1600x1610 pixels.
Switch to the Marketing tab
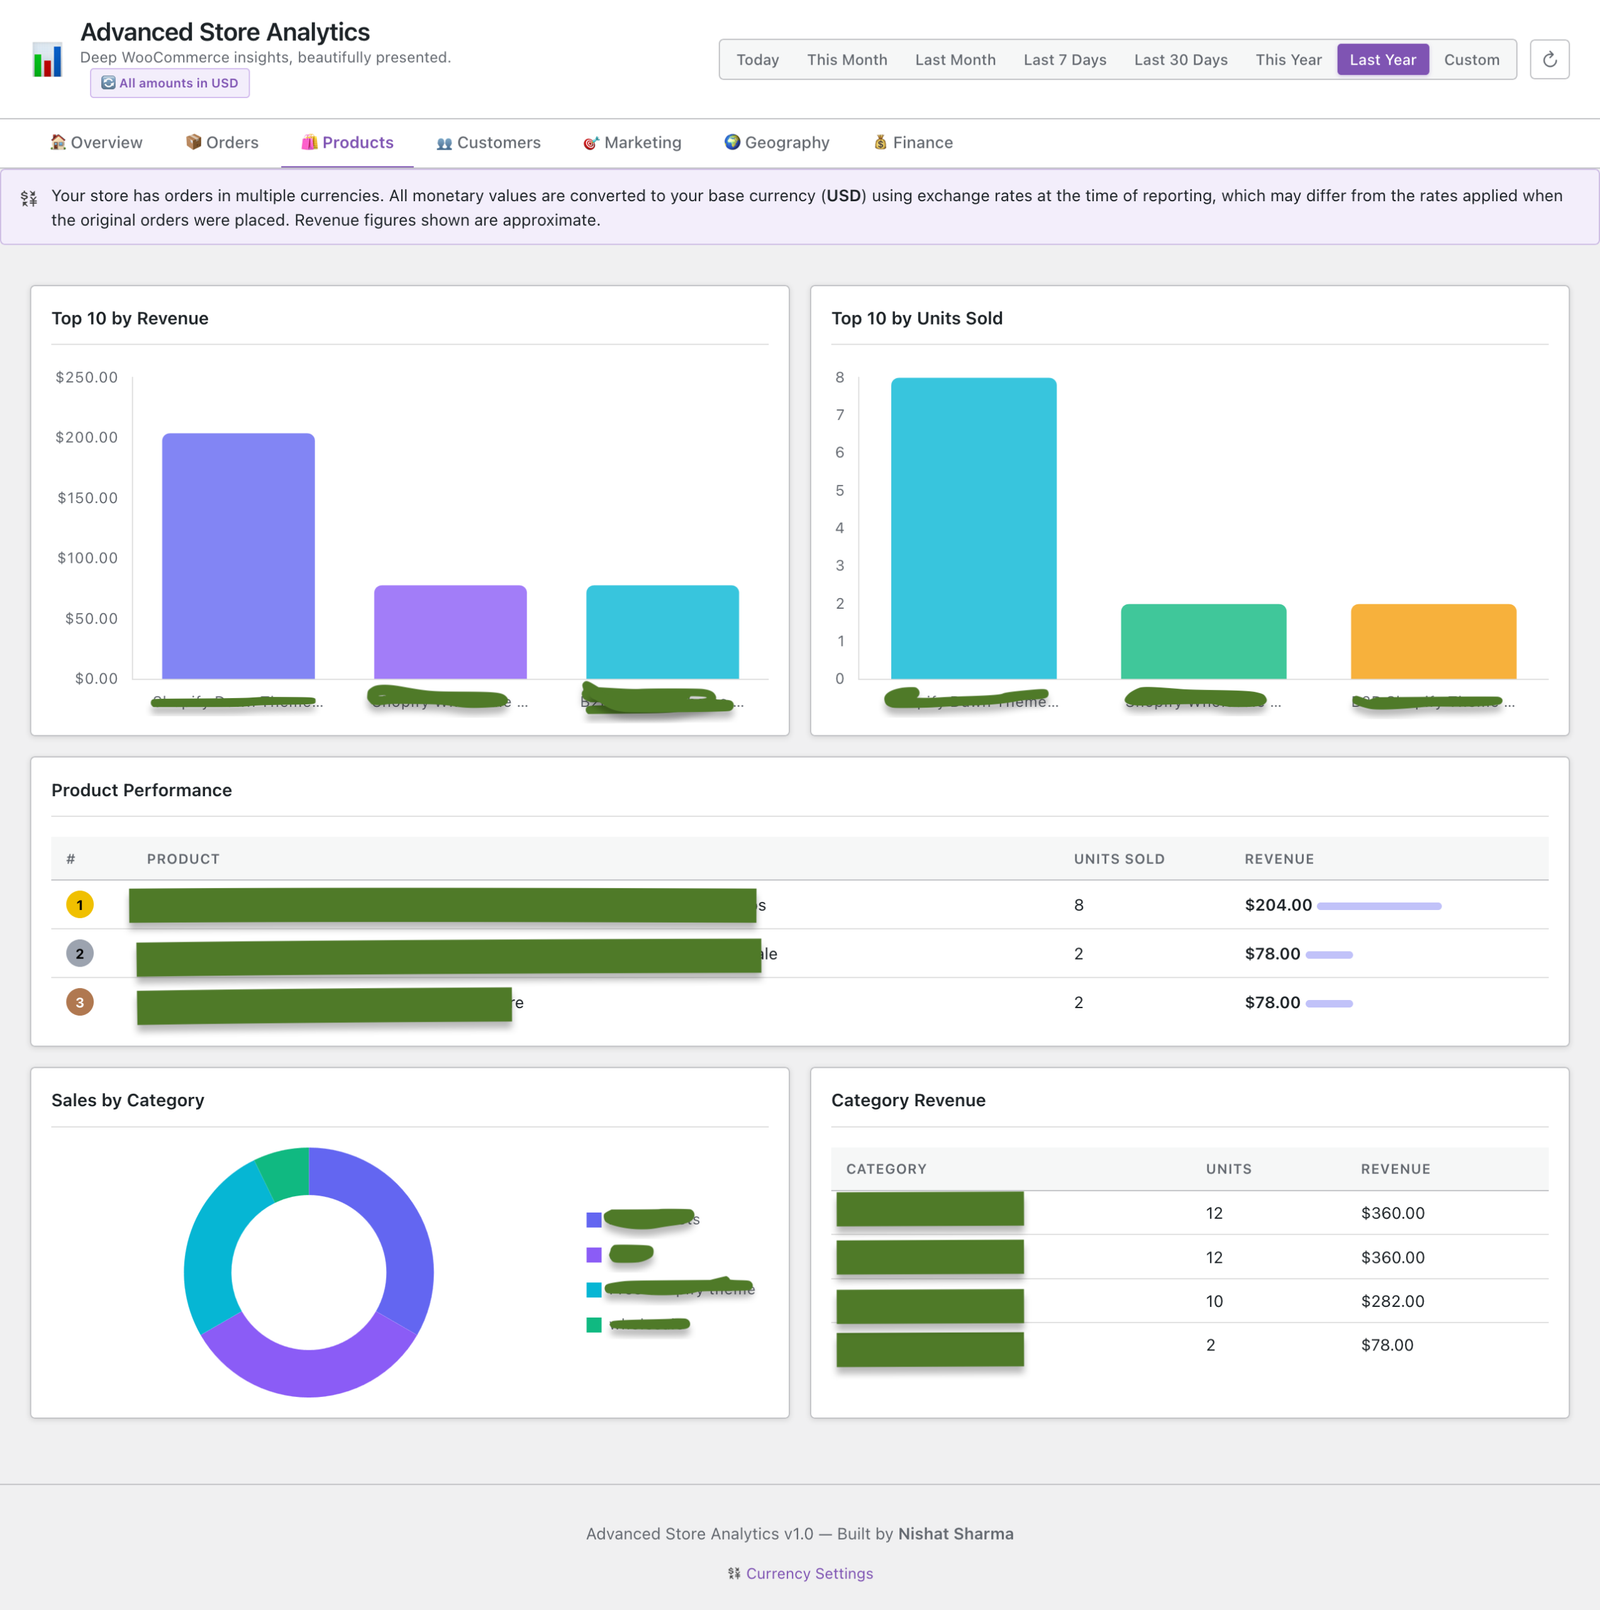click(x=633, y=142)
